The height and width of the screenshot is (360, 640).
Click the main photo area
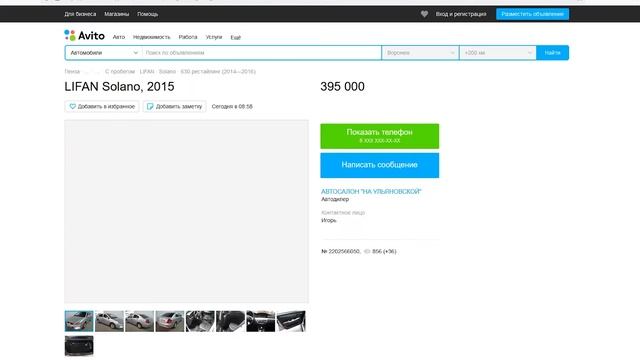(x=187, y=211)
